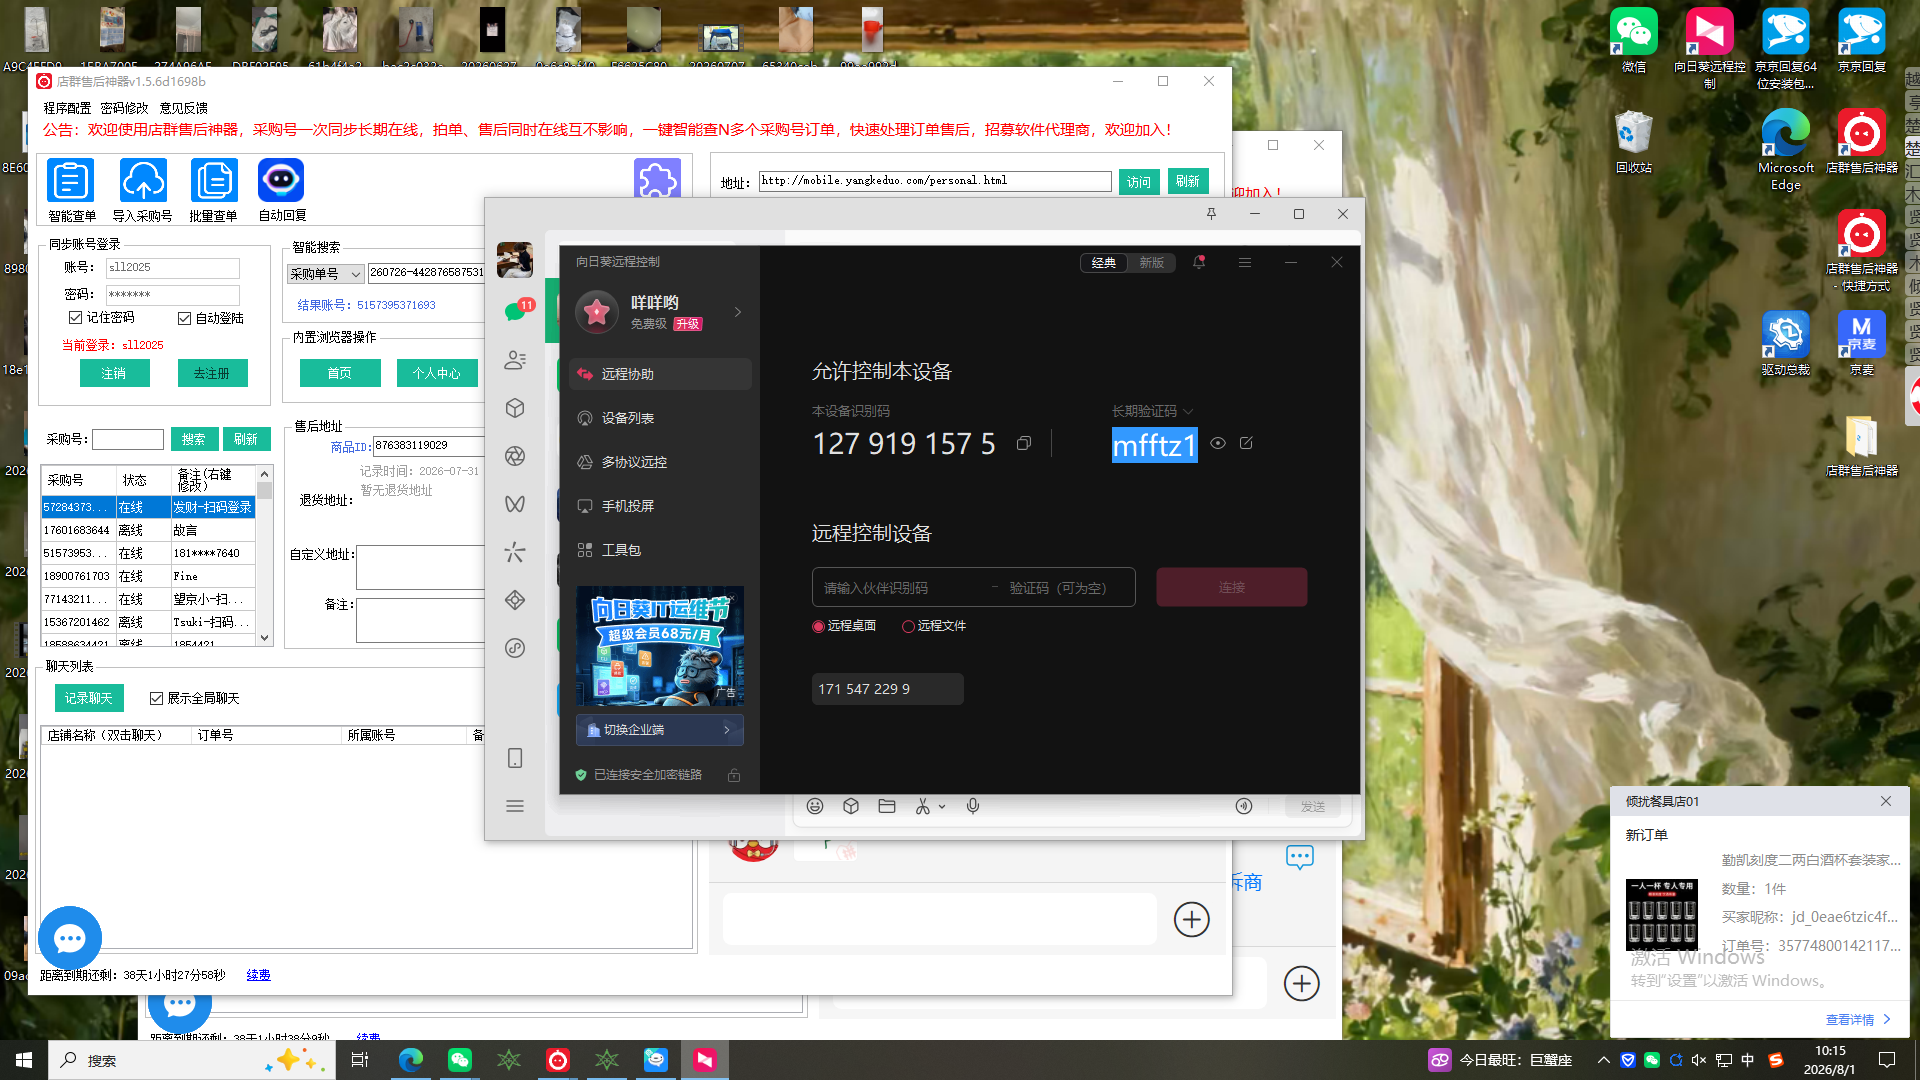The height and width of the screenshot is (1080, 1920).
Task: Select 手机投屏 in Sunflower sidebar
Action: point(660,506)
